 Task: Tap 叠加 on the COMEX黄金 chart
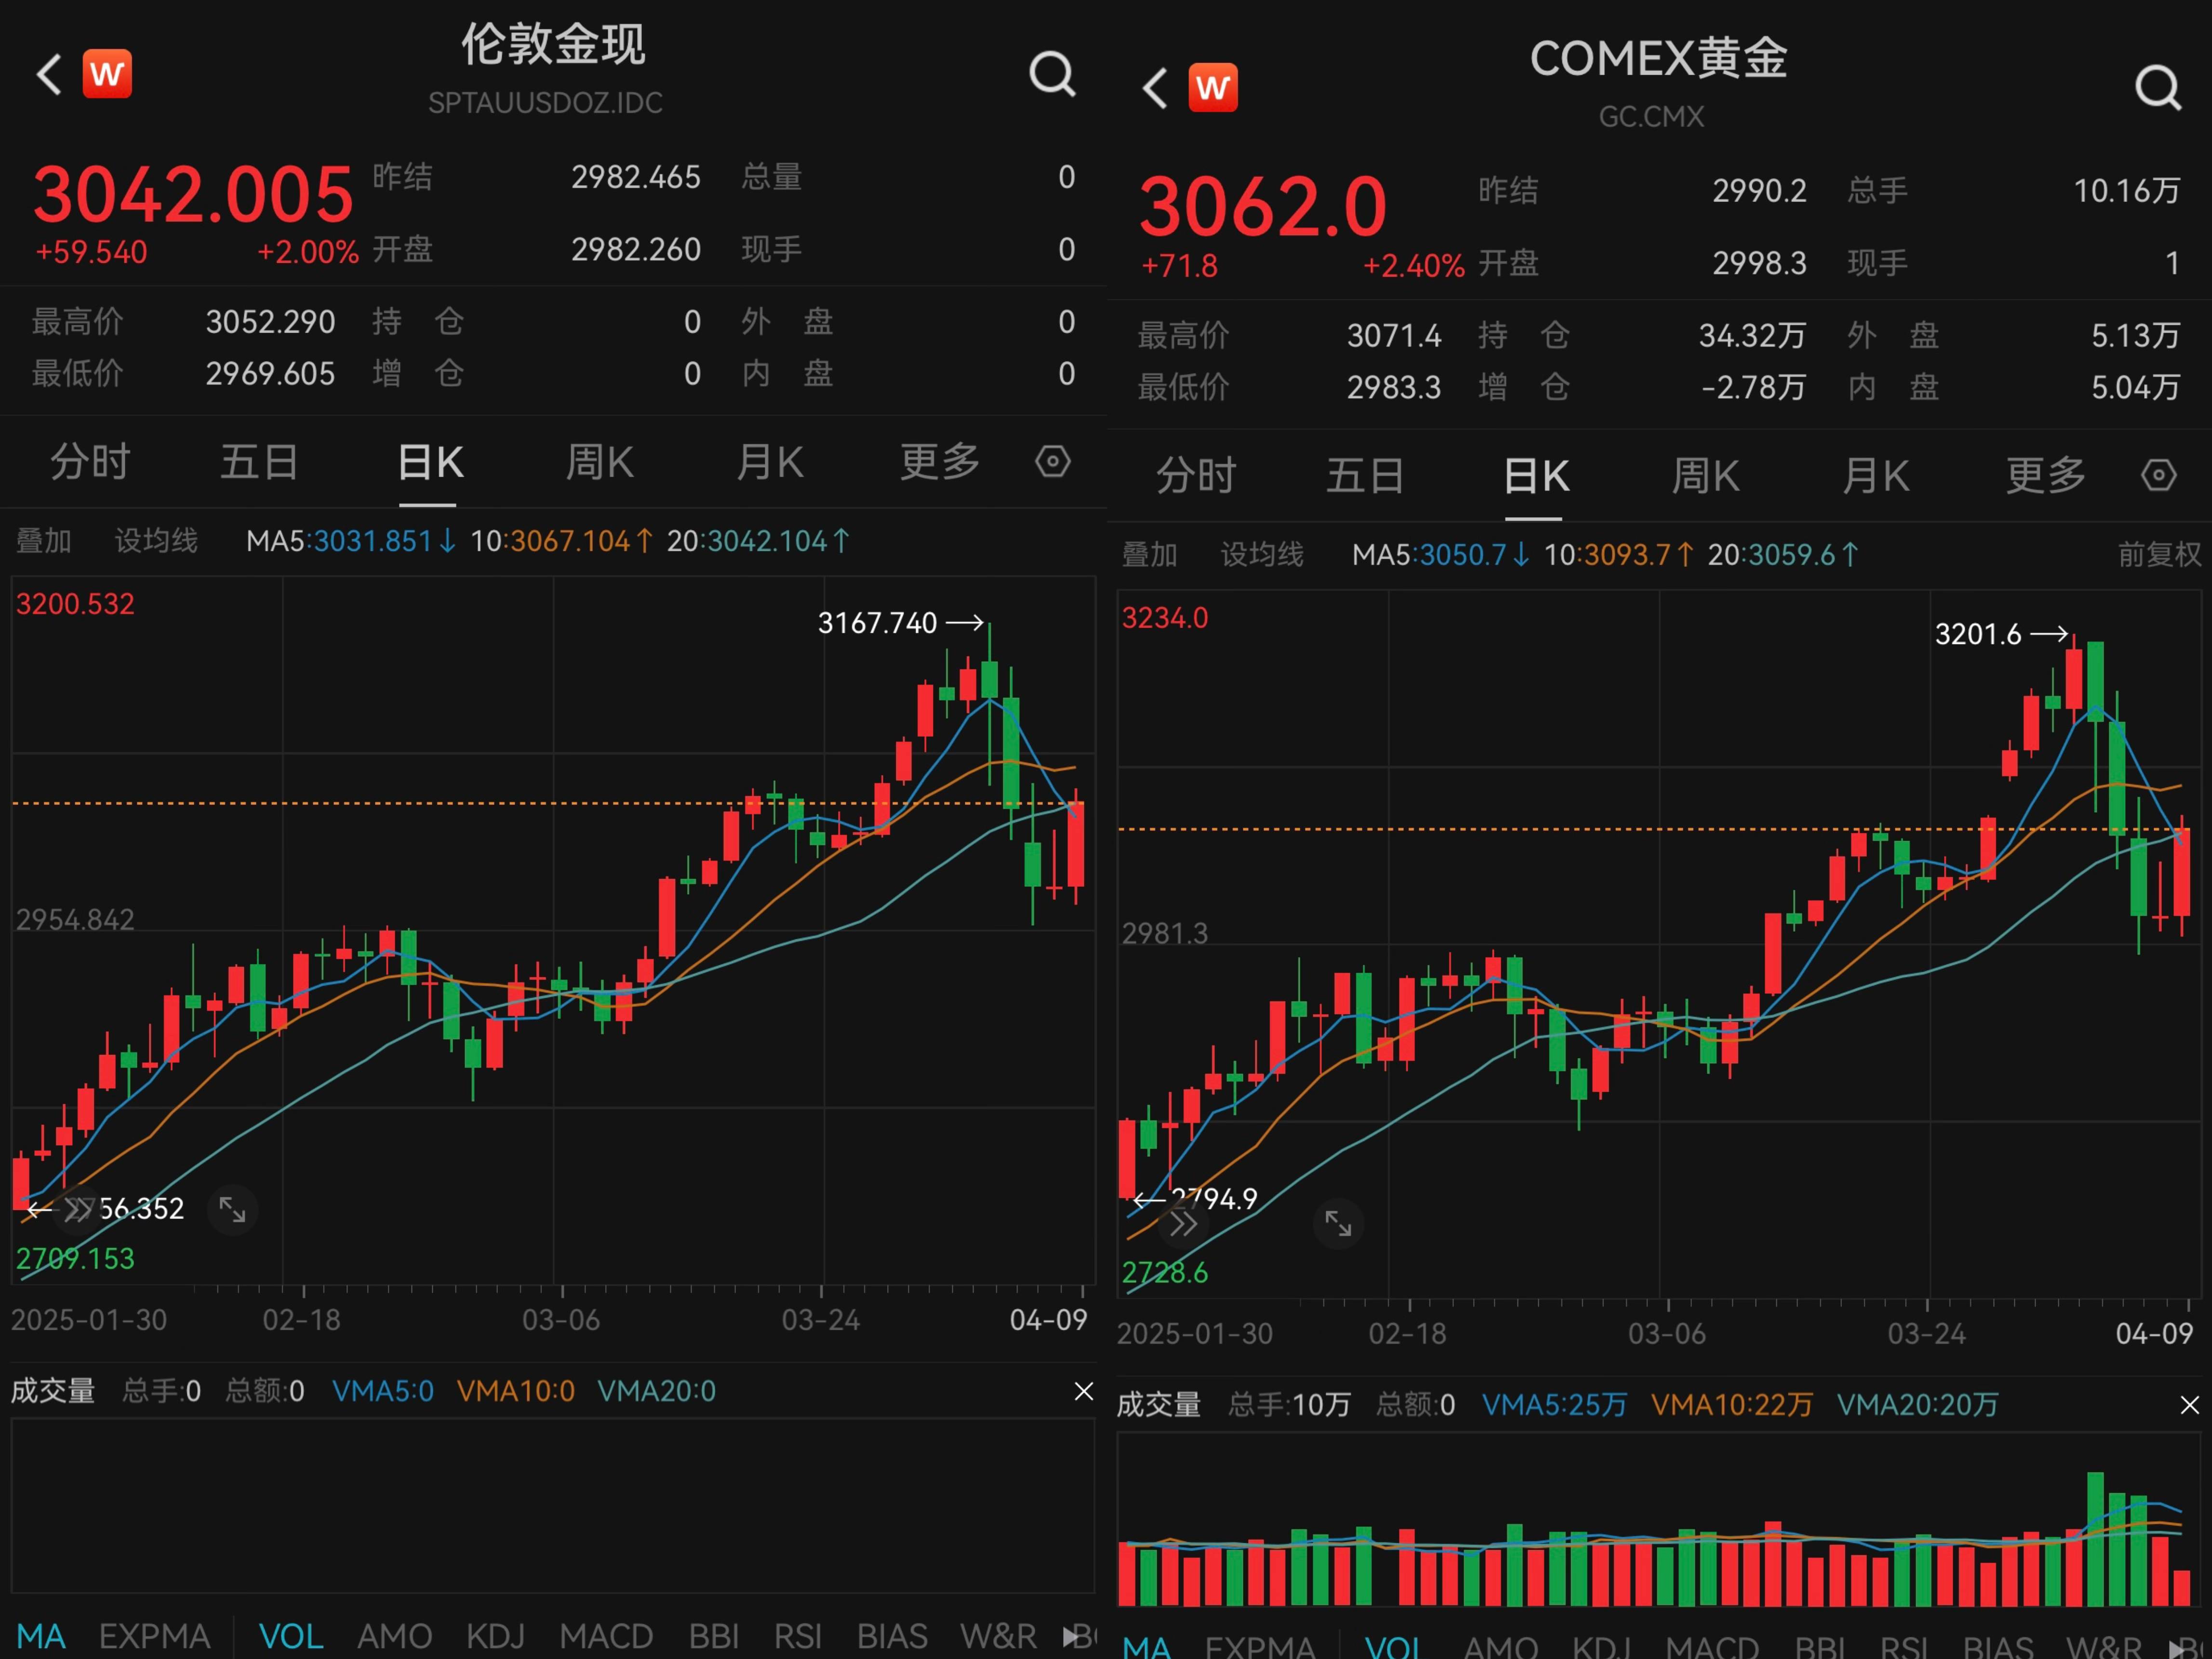[1149, 554]
